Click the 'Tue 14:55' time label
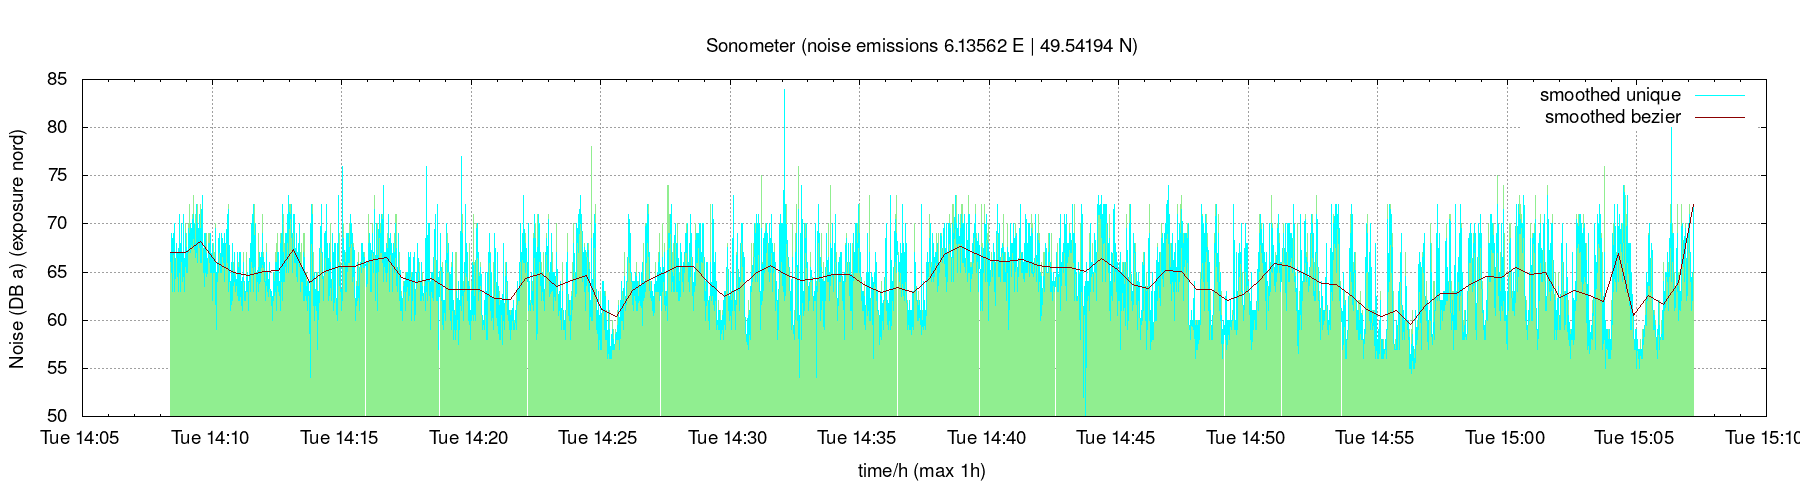Image resolution: width=1800 pixels, height=500 pixels. 1375,438
